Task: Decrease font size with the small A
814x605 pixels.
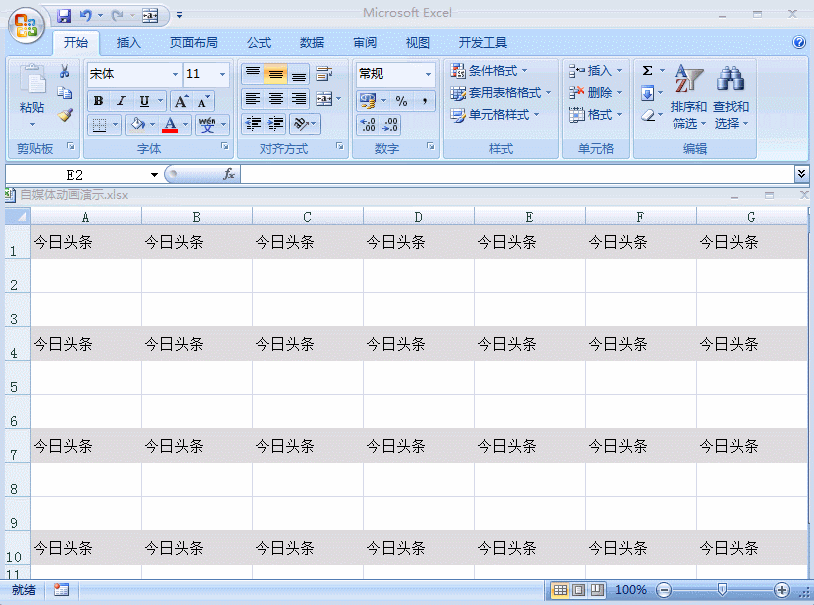Action: [204, 101]
